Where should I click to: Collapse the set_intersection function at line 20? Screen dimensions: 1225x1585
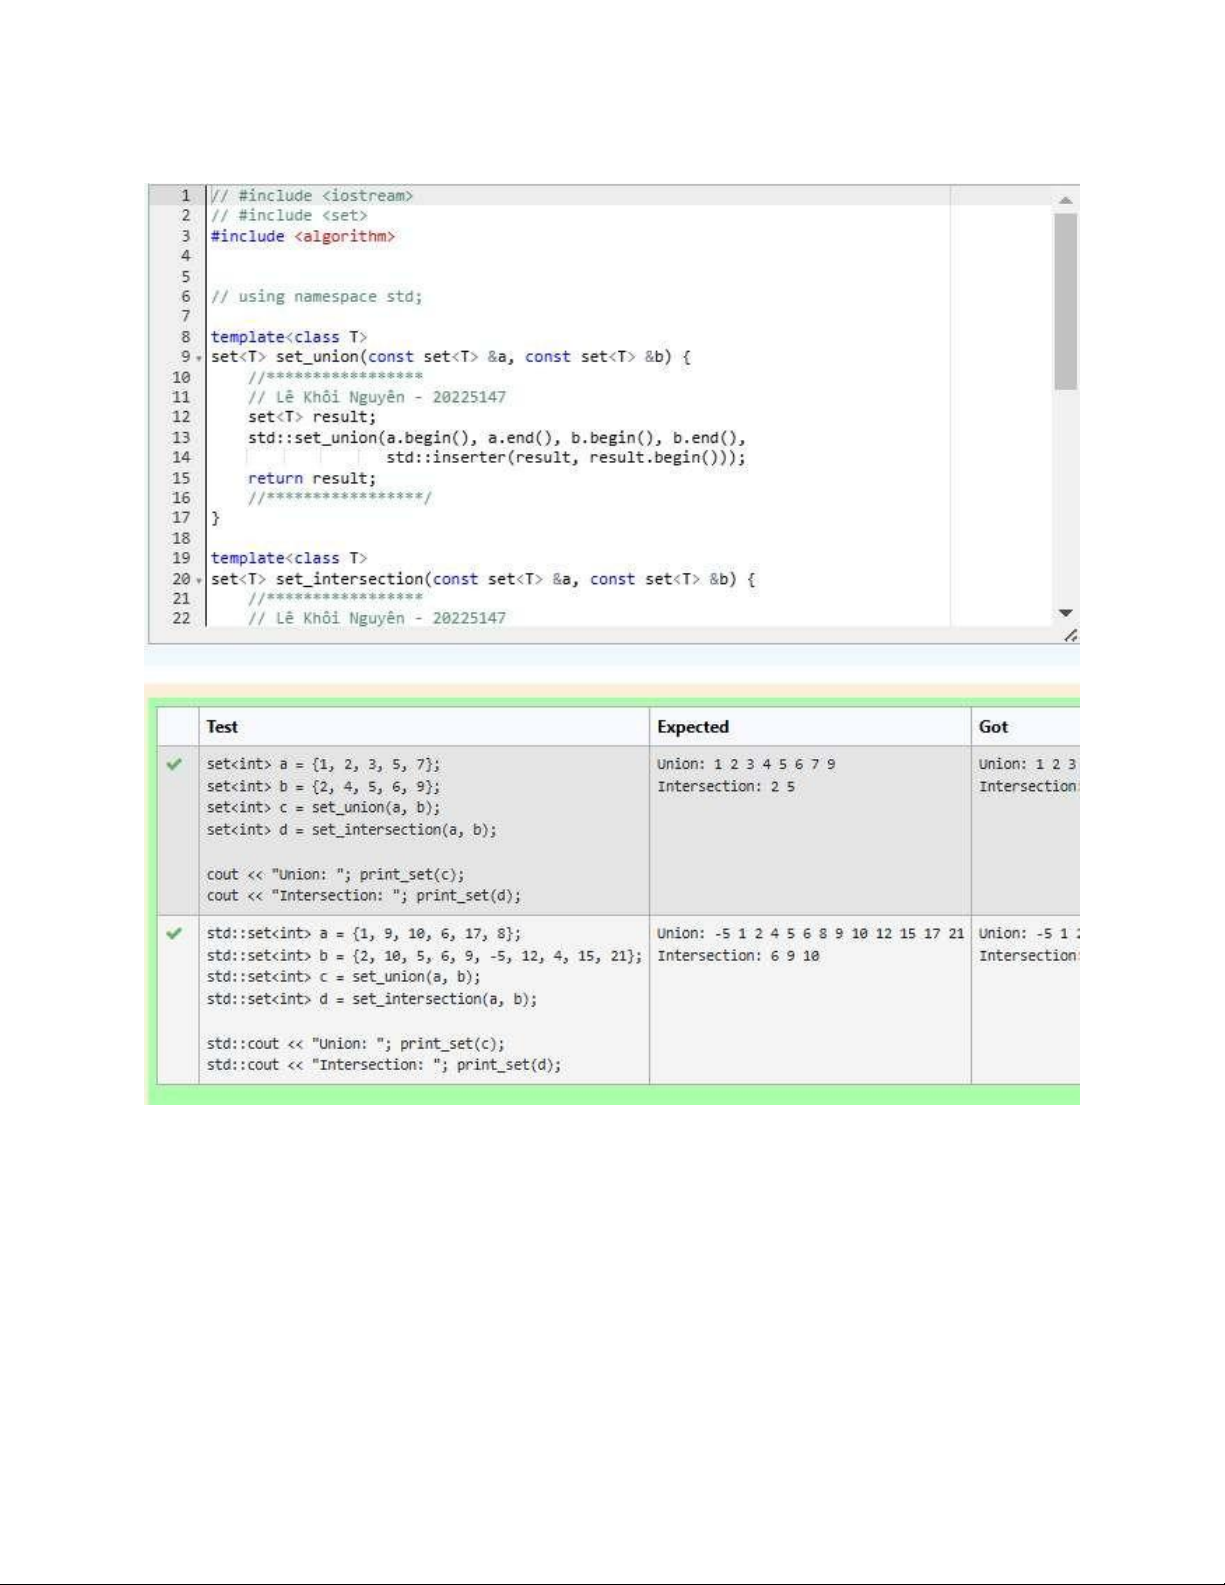pyautogui.click(x=199, y=580)
